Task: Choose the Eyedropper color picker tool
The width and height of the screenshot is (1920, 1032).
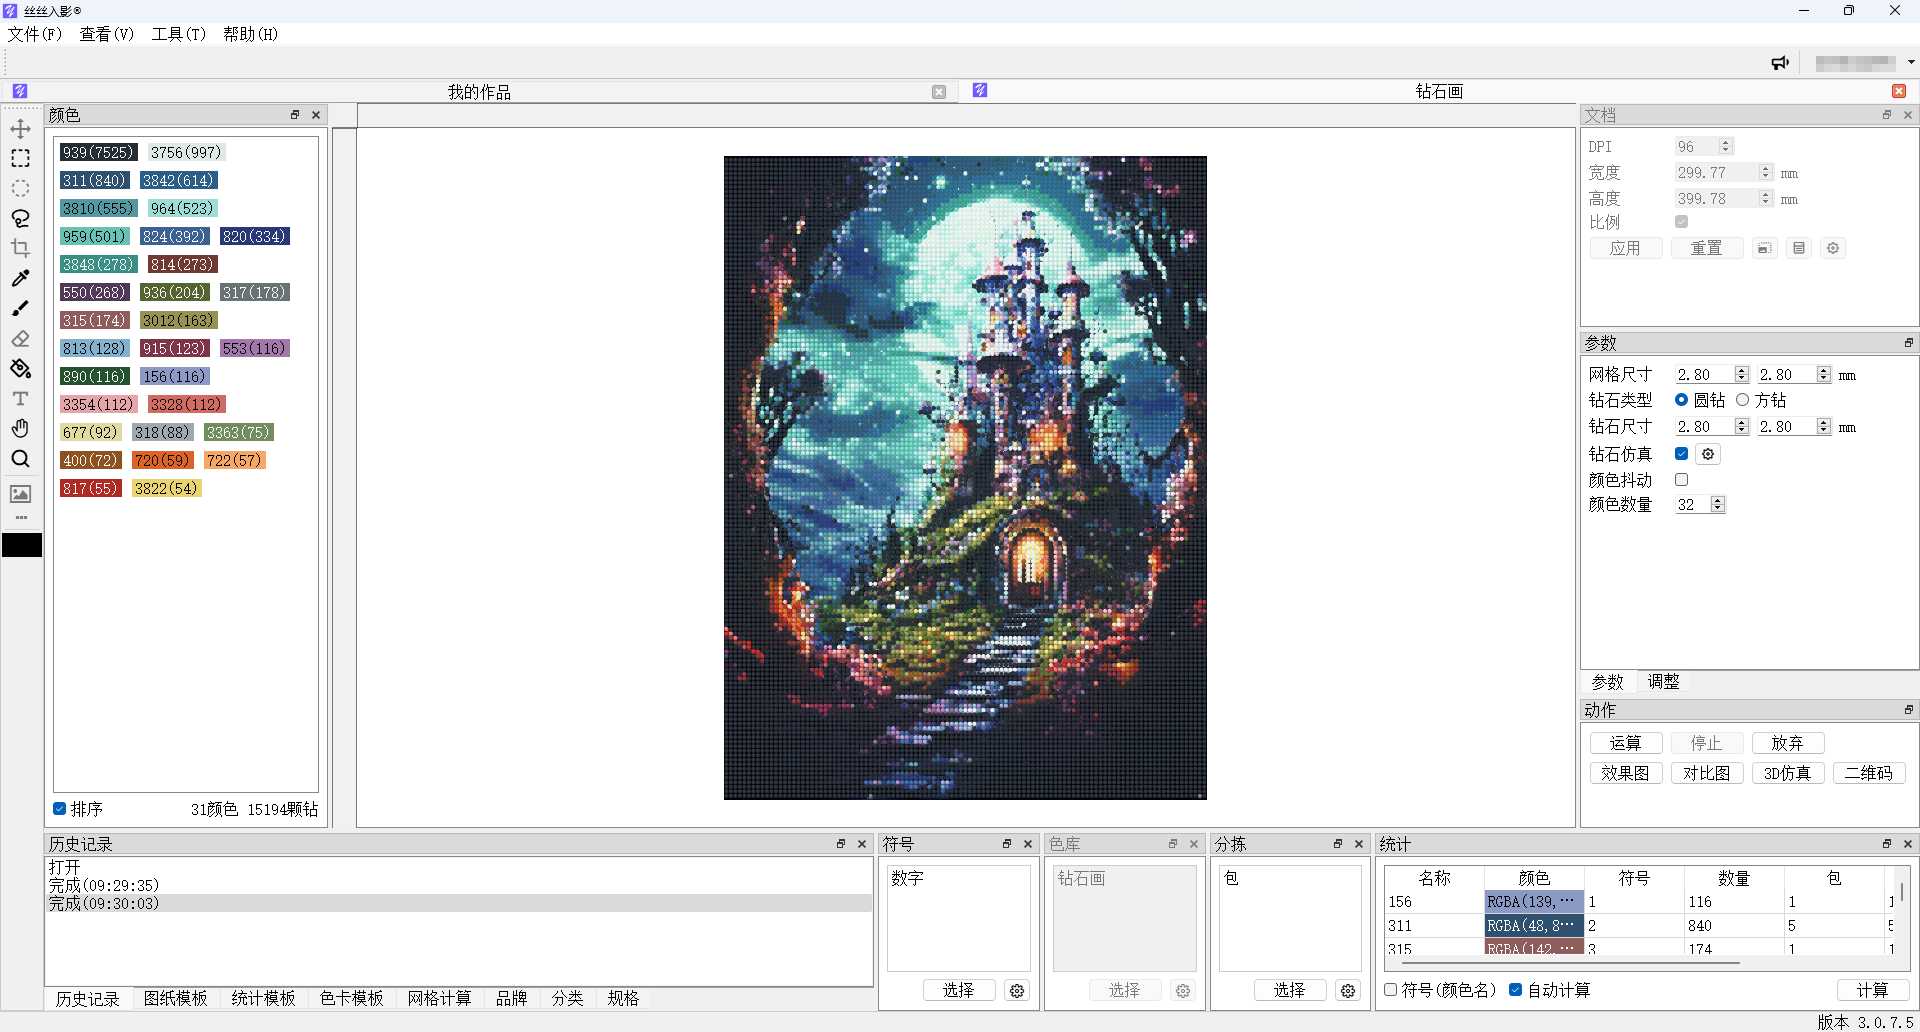Action: coord(20,278)
